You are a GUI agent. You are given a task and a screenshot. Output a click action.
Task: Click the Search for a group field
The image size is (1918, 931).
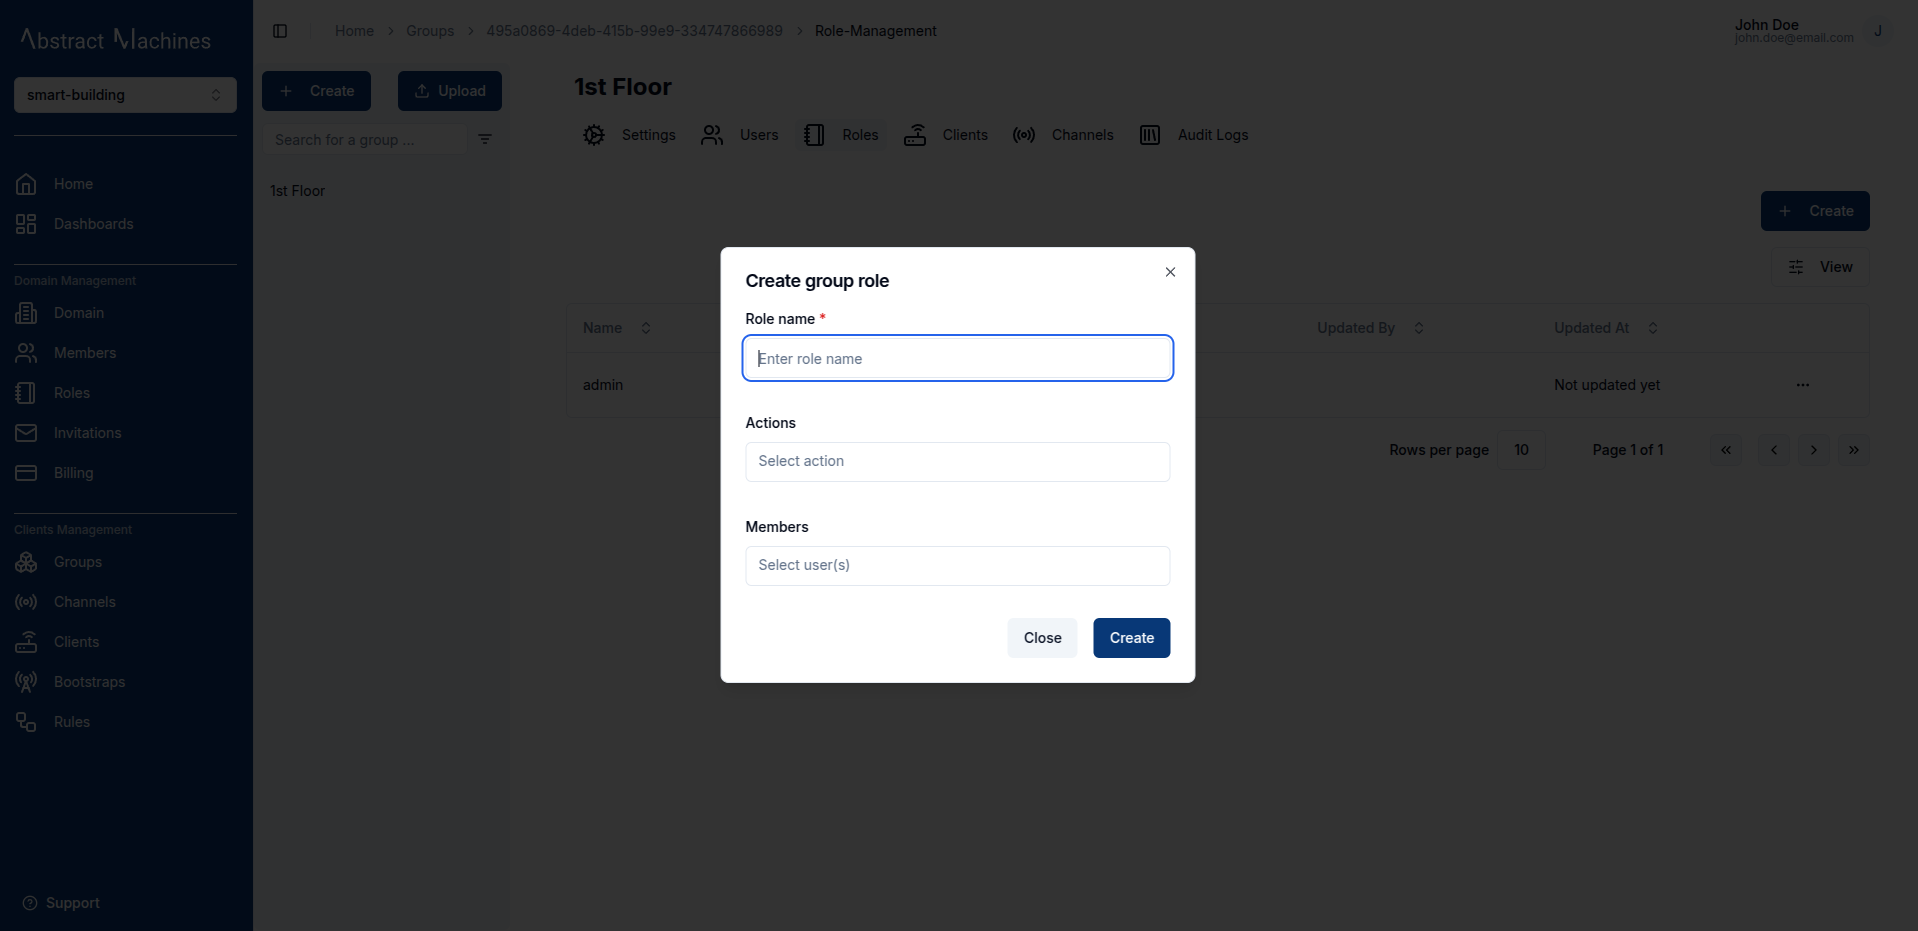click(x=364, y=140)
